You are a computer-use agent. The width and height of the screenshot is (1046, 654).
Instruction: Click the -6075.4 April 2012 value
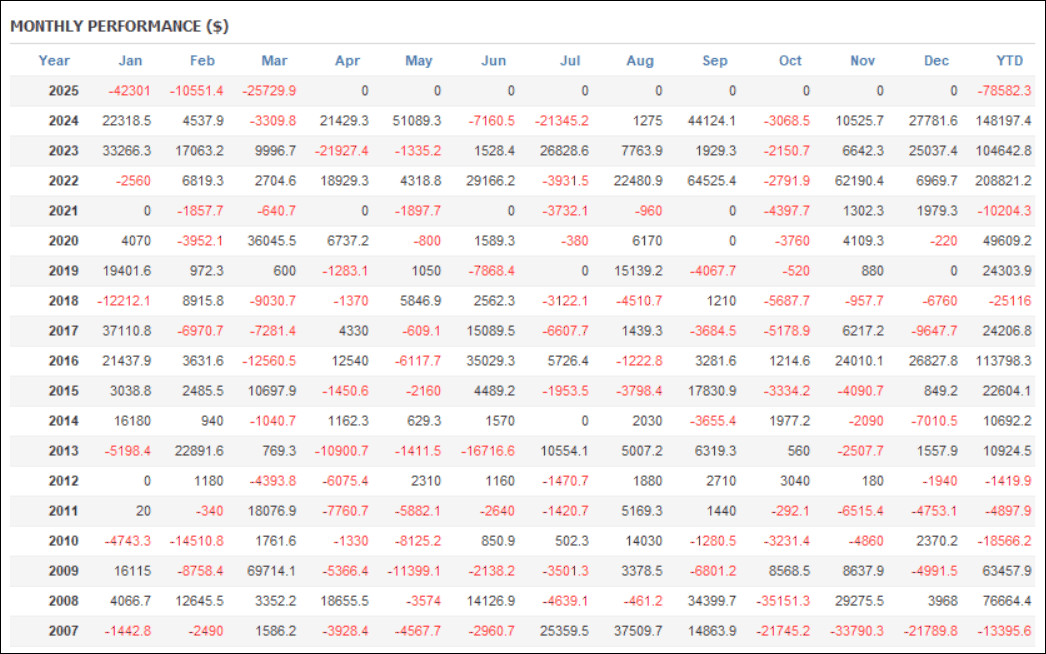(346, 481)
